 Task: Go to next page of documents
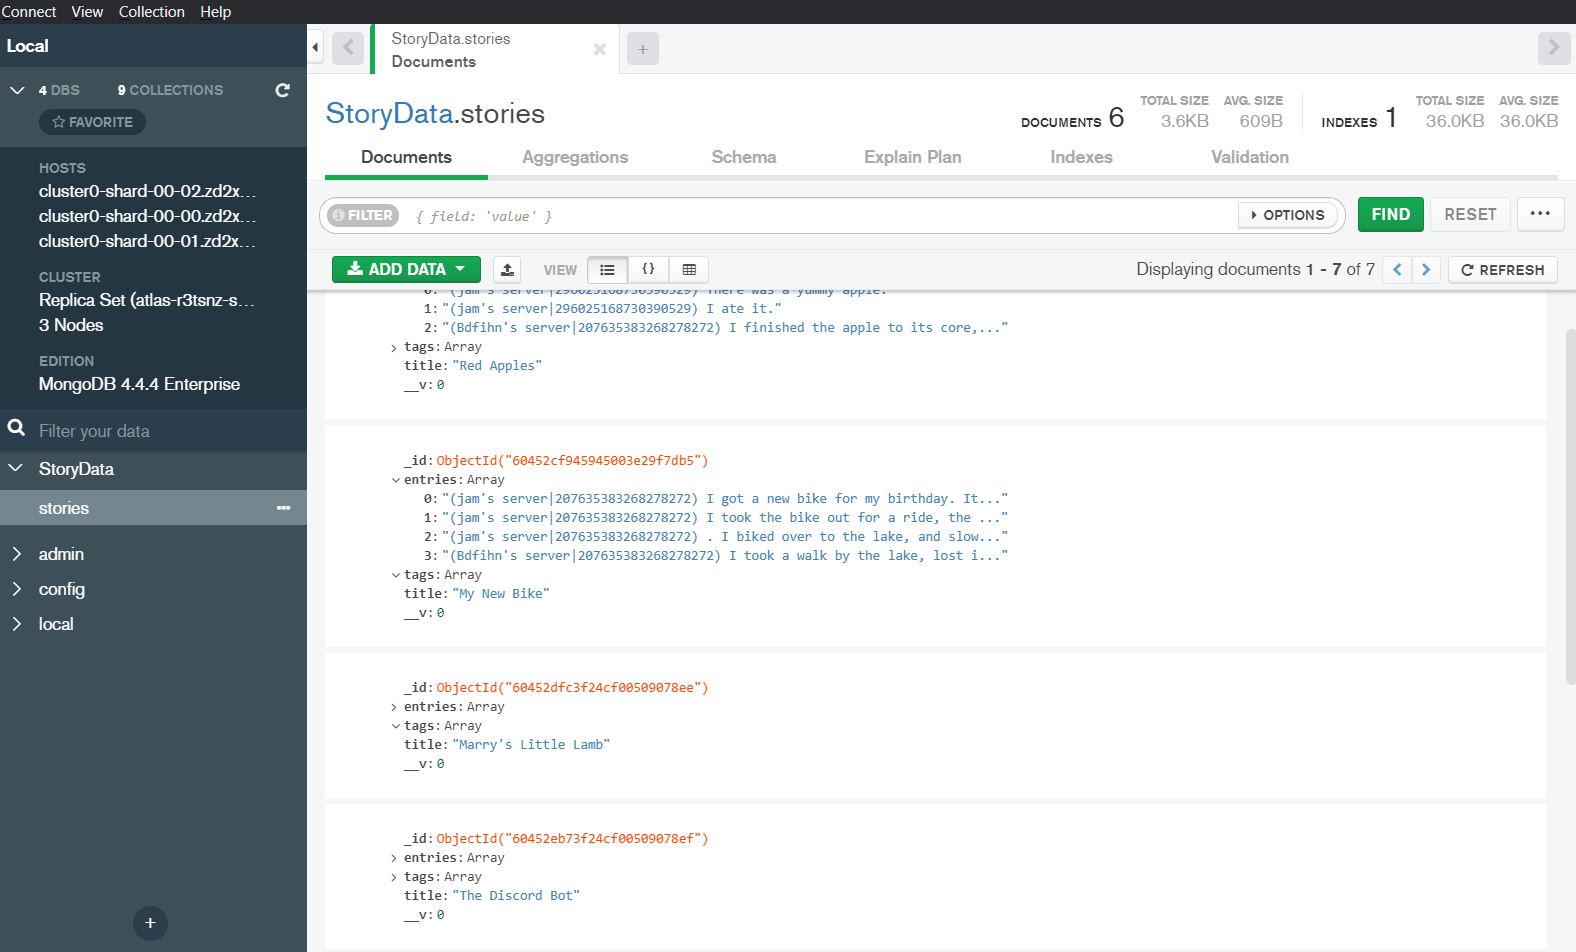pos(1426,270)
